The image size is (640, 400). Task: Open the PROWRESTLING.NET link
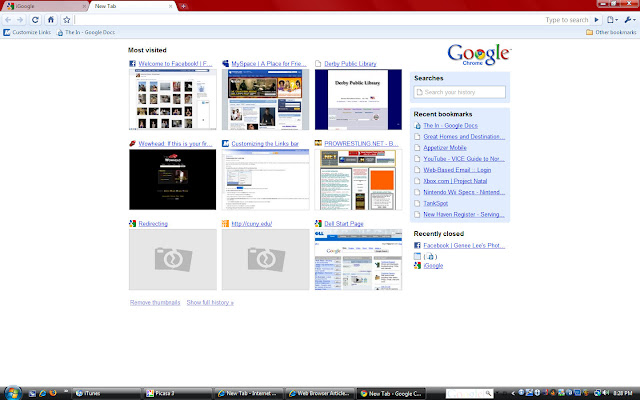click(361, 144)
